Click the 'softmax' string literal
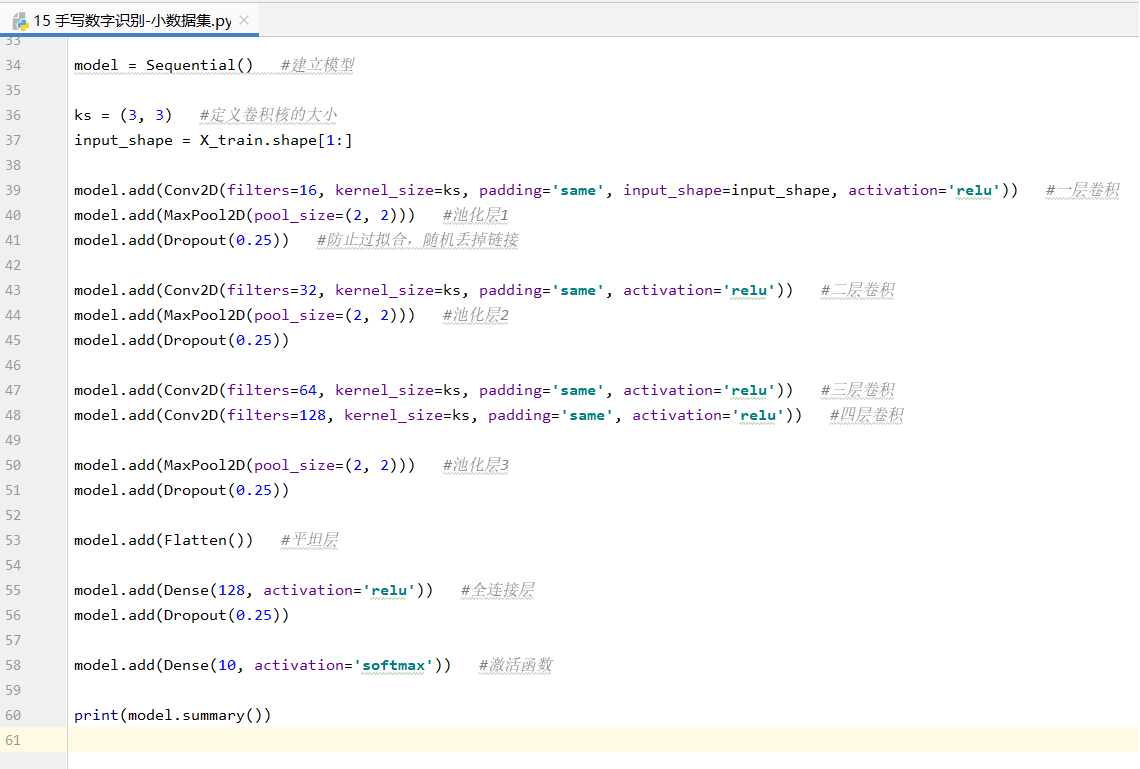1140x769 pixels. pyautogui.click(x=393, y=665)
